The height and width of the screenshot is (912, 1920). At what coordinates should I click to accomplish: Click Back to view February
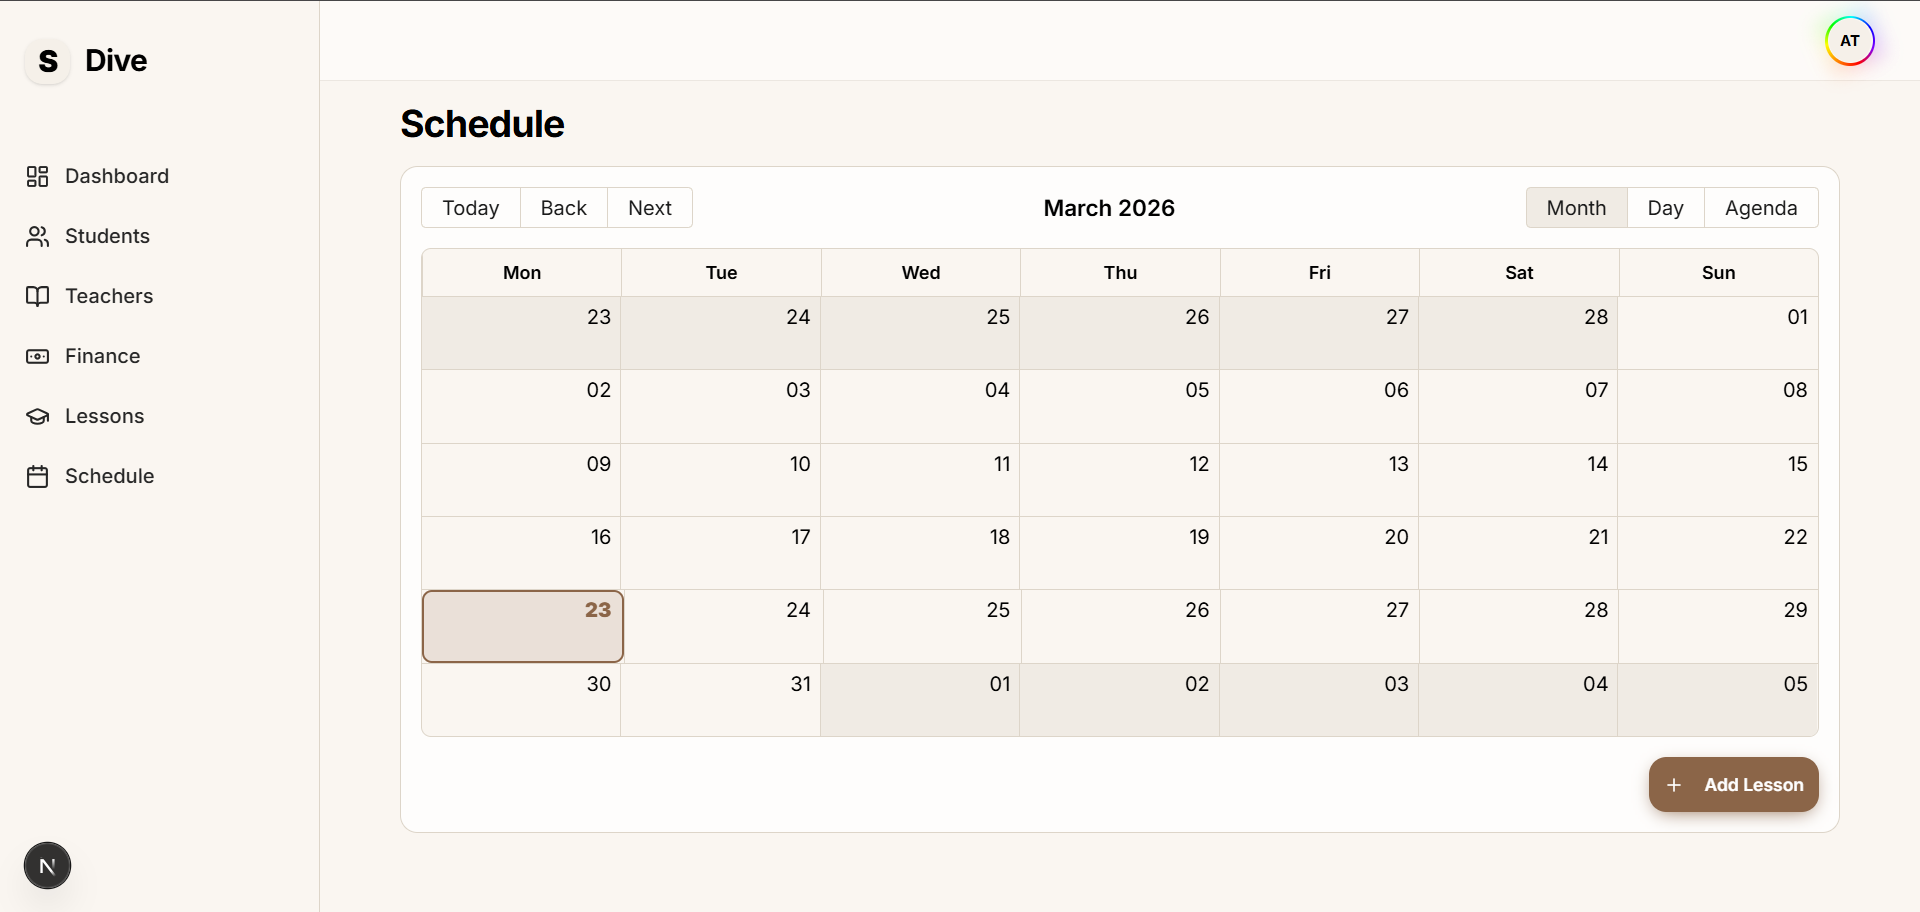(x=563, y=208)
